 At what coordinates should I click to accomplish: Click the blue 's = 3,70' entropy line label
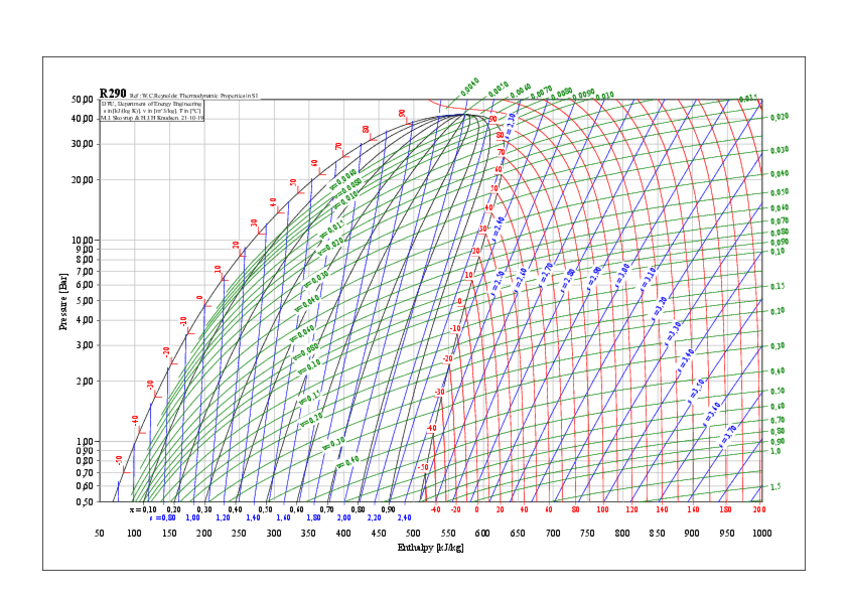tap(728, 436)
